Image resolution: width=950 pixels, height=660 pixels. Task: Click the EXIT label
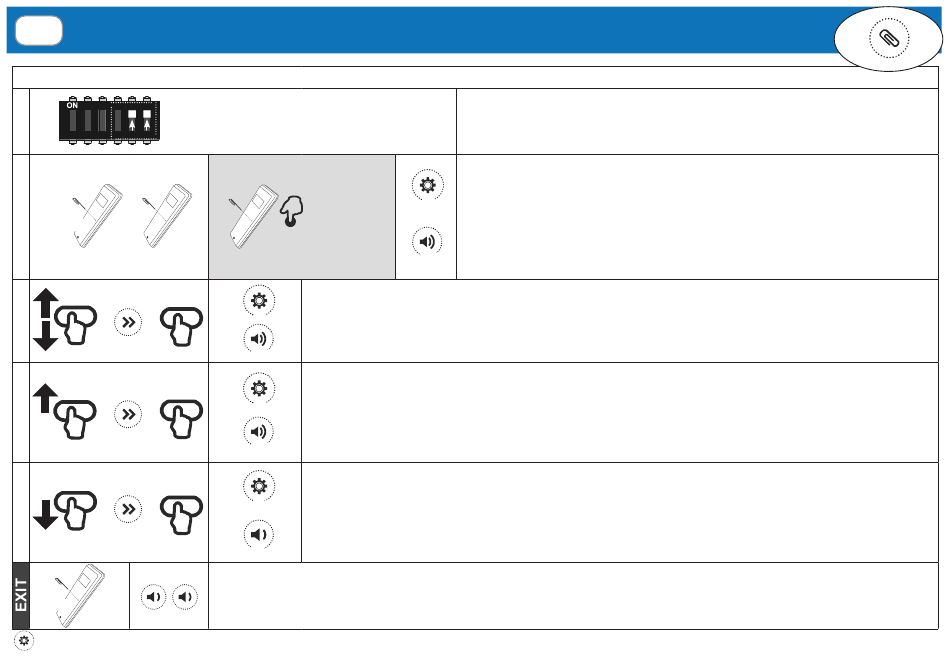(21, 596)
